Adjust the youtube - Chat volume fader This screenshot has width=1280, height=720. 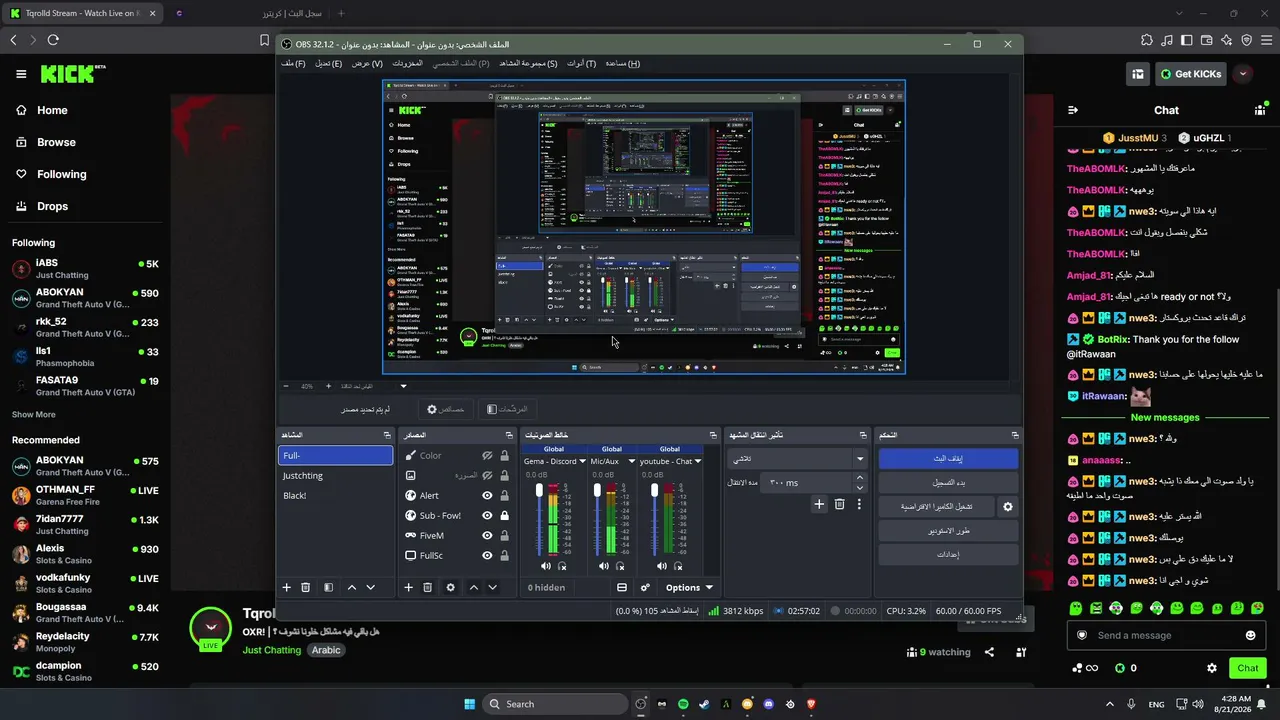[655, 492]
